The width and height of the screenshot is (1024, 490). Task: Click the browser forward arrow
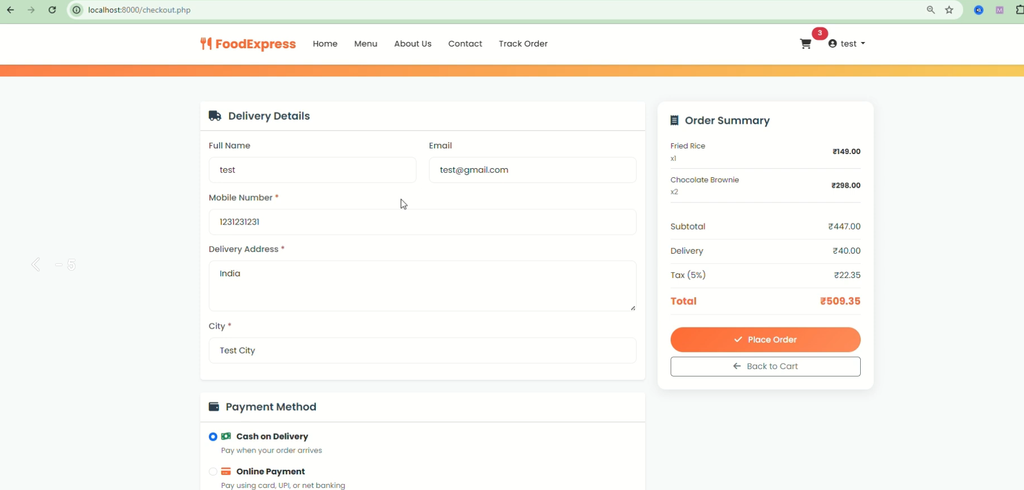[x=31, y=10]
